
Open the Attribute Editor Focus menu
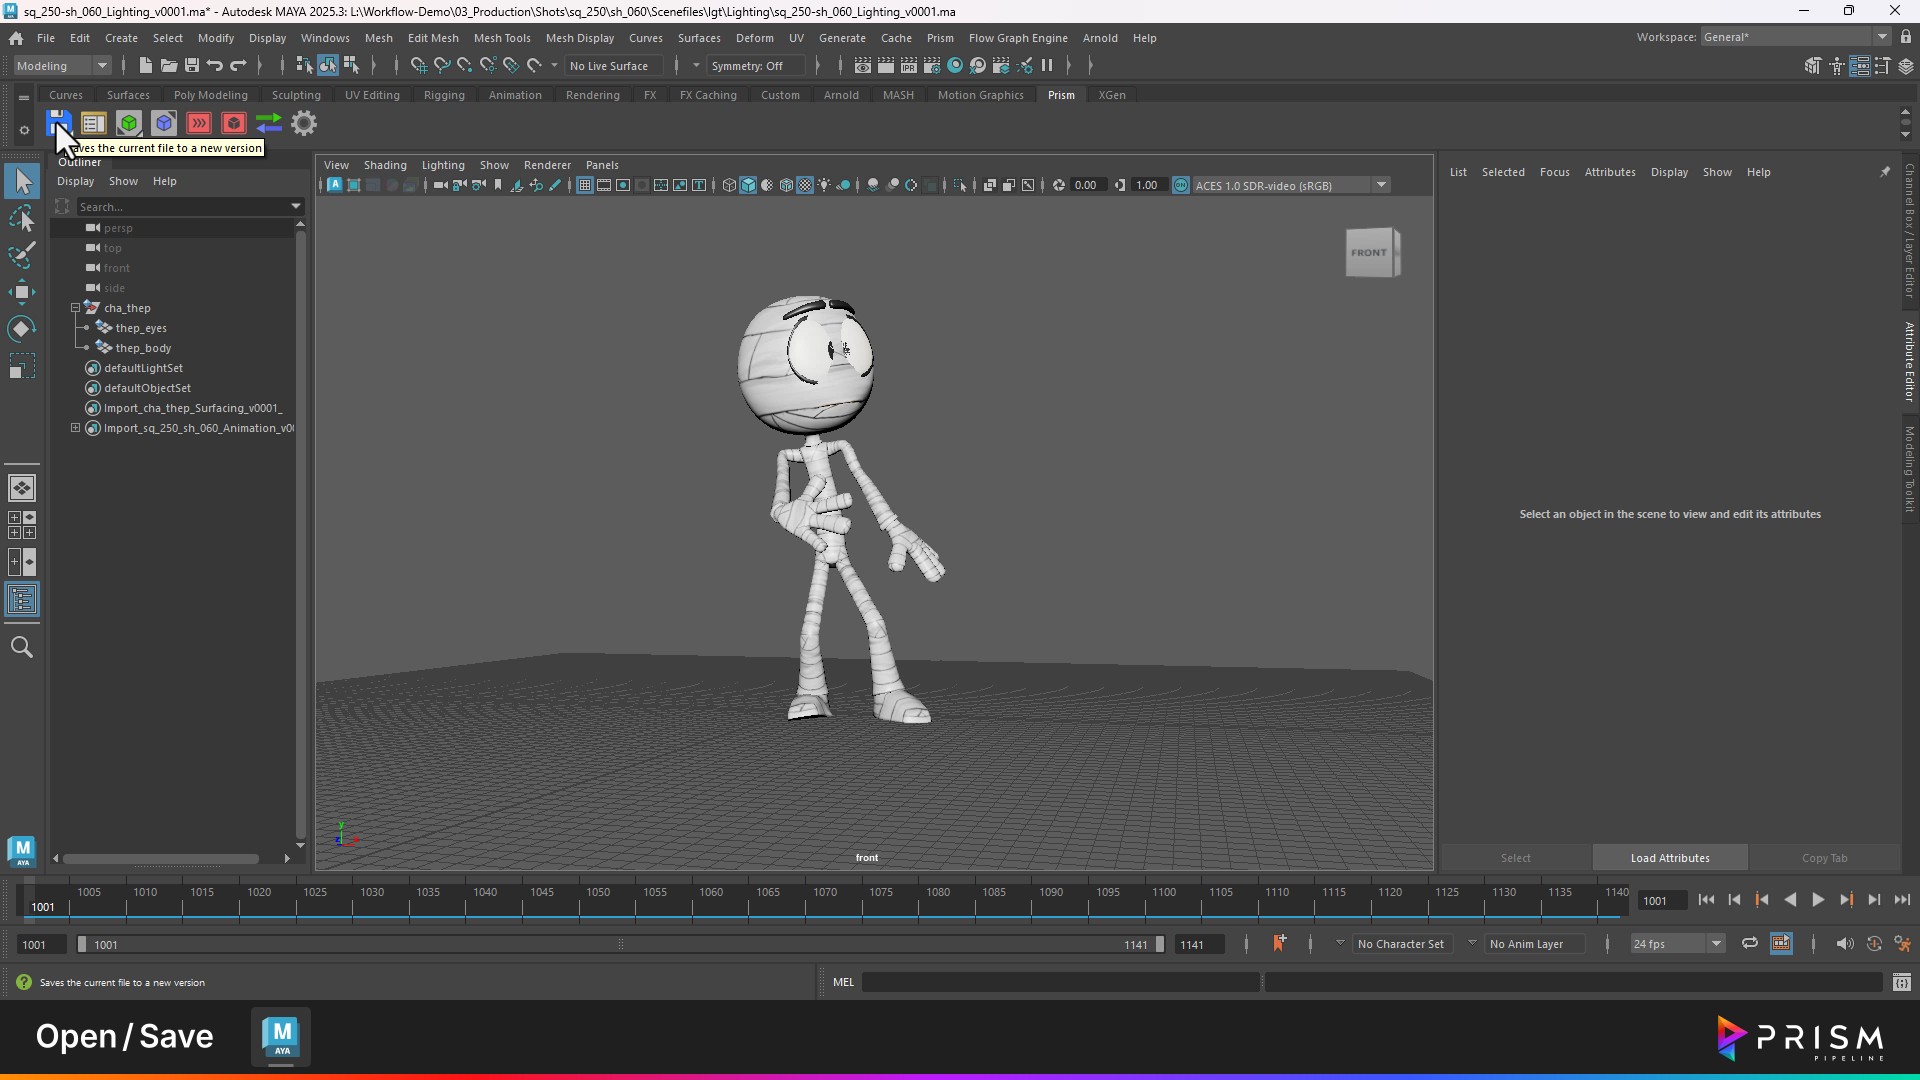(x=1554, y=172)
